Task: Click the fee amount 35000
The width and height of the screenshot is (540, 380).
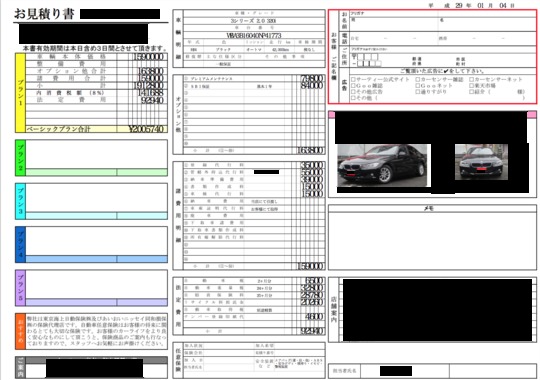Action: click(312, 165)
